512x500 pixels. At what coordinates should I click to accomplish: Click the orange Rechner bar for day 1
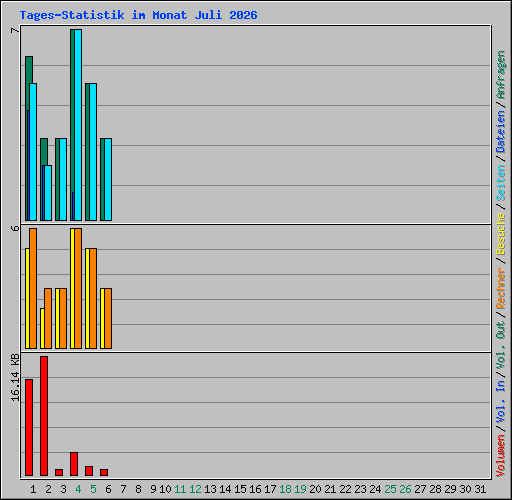pyautogui.click(x=33, y=288)
